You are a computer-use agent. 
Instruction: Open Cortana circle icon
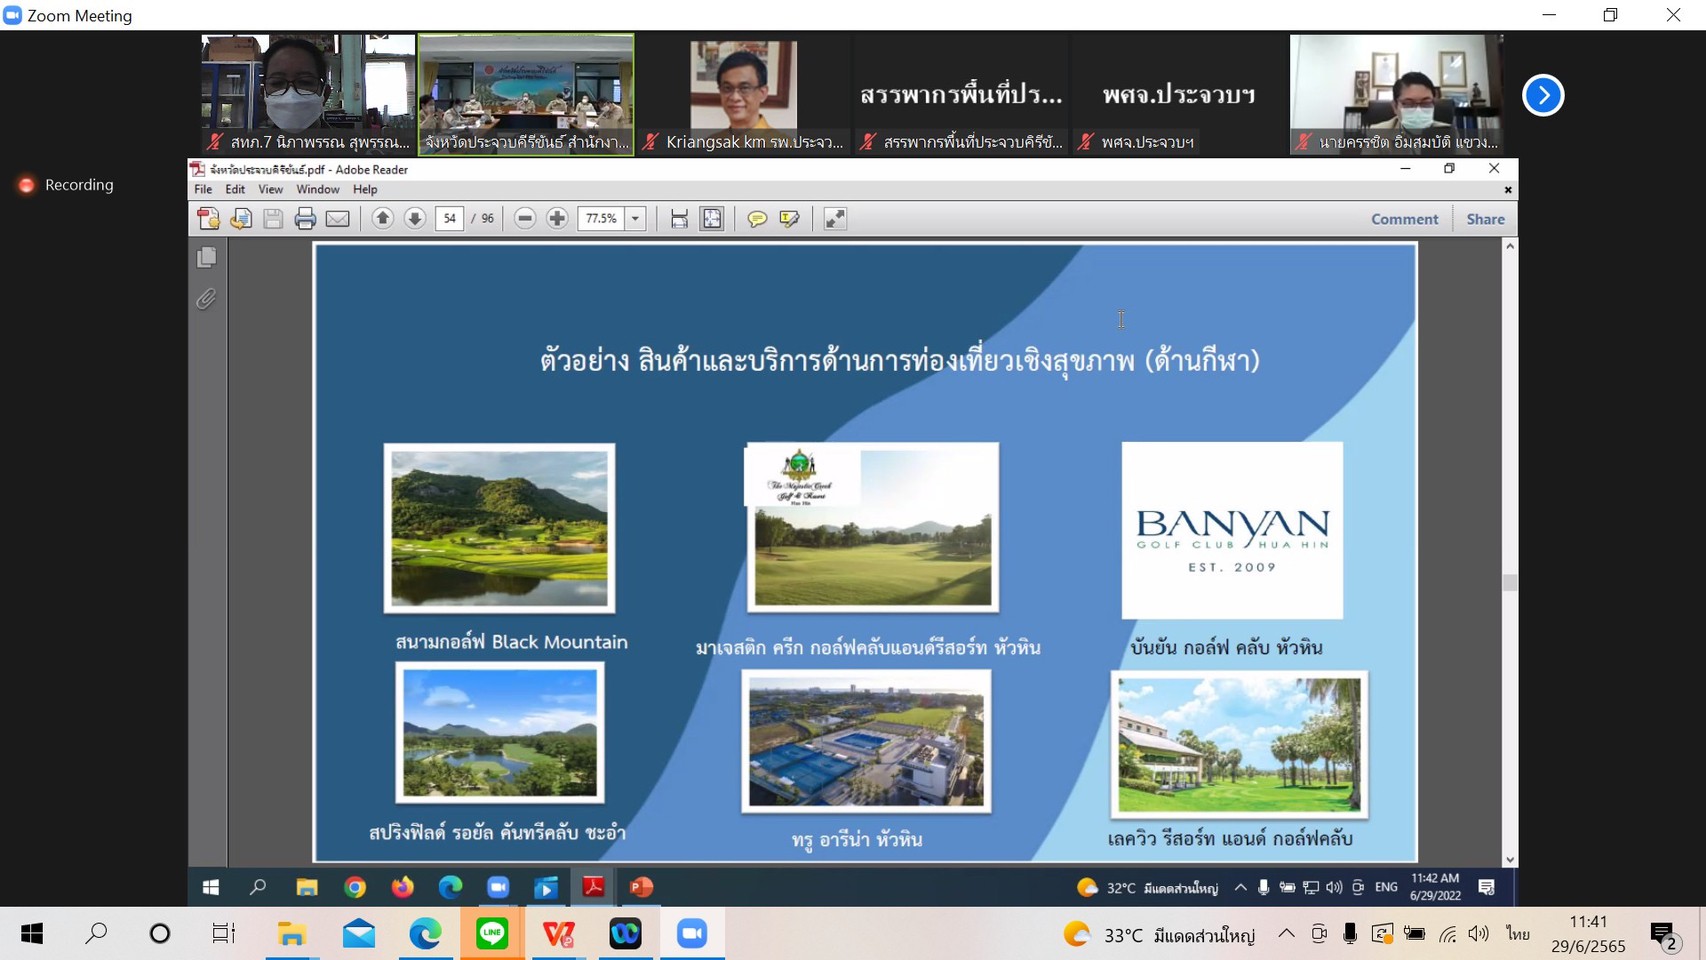(160, 934)
